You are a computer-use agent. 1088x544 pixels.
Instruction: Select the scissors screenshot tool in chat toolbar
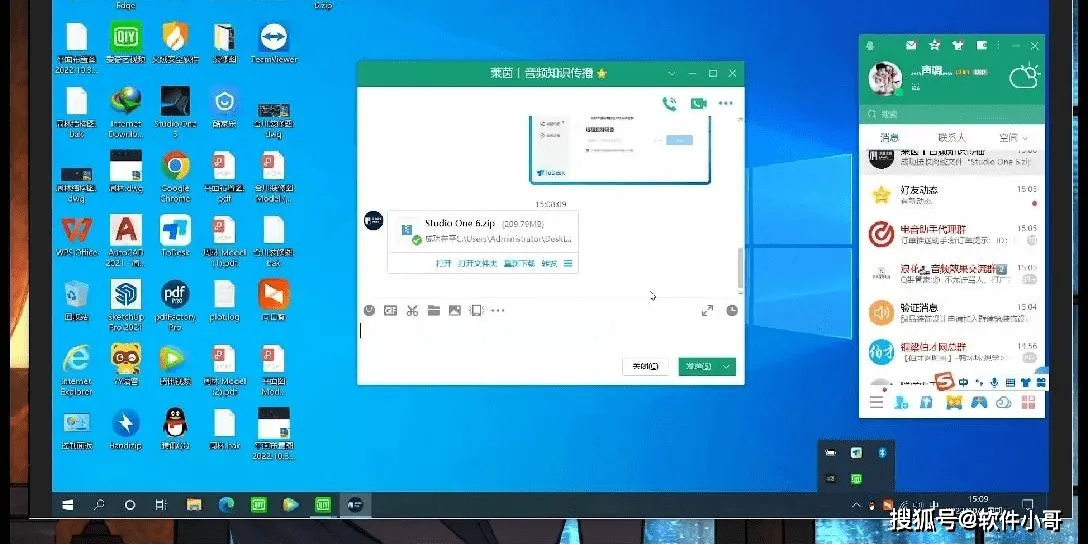click(412, 311)
